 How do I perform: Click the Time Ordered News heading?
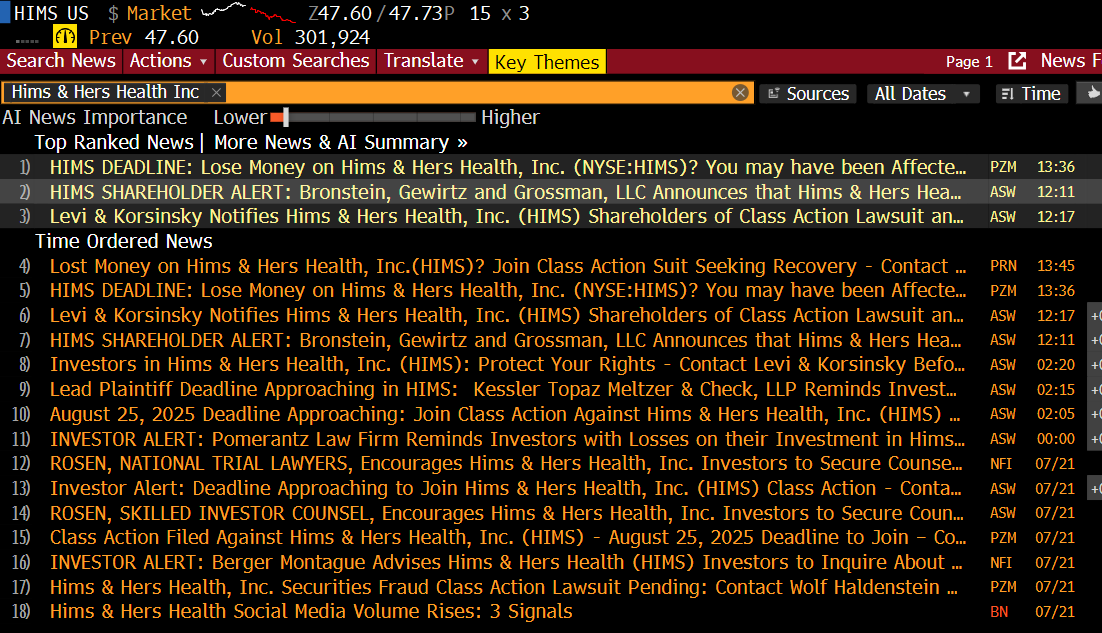tap(124, 242)
